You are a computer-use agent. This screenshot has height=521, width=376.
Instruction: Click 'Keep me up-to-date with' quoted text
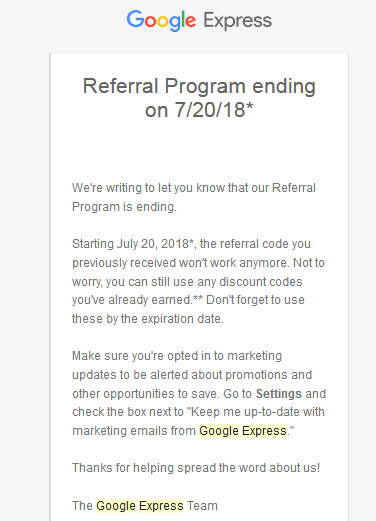[x=256, y=412]
